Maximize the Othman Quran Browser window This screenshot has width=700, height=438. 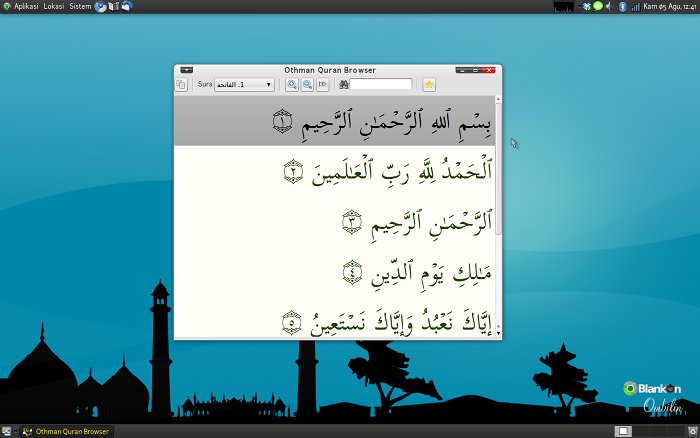475,70
